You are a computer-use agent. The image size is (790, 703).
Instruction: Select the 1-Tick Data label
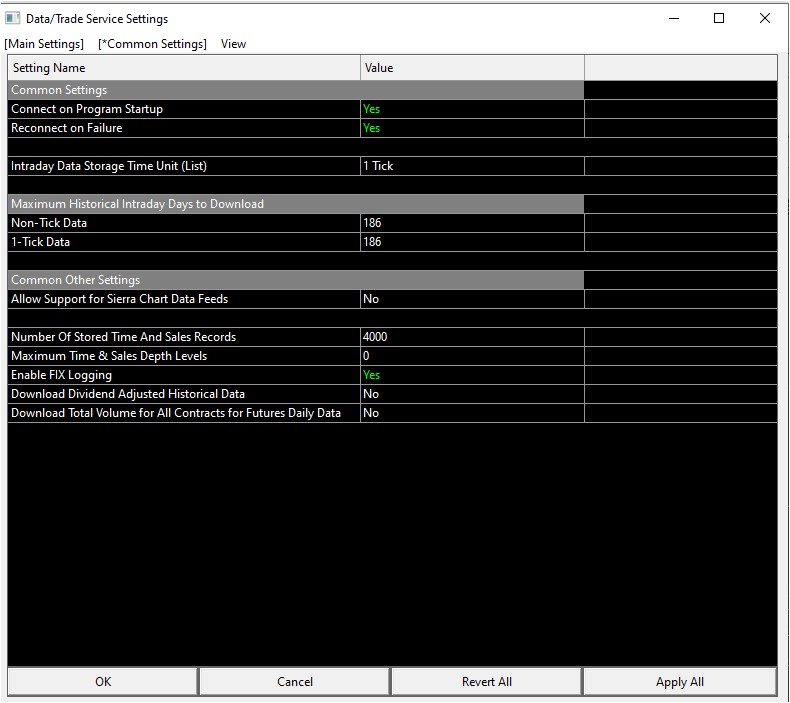click(x=40, y=242)
